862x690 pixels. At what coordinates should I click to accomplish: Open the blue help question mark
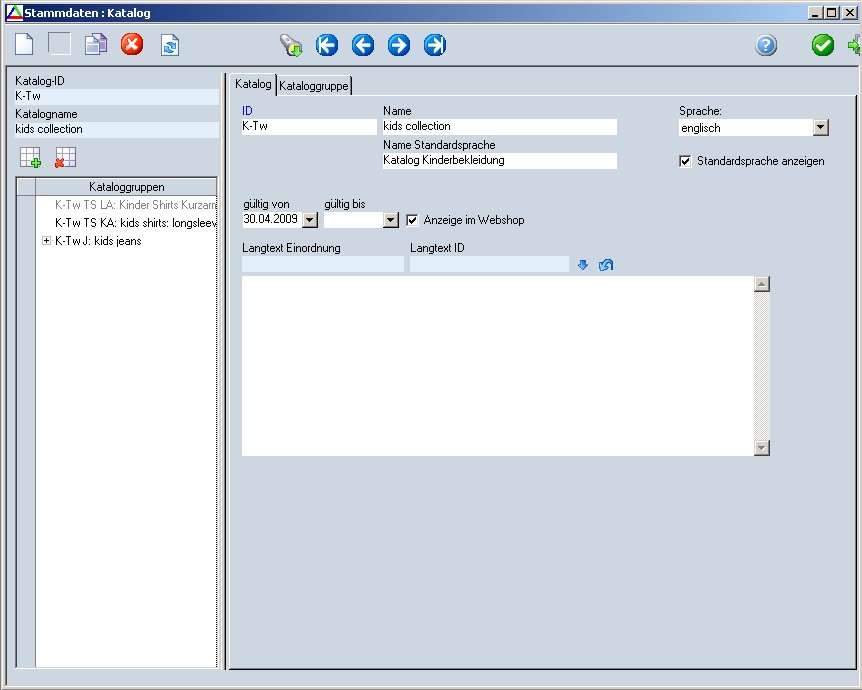tap(766, 45)
